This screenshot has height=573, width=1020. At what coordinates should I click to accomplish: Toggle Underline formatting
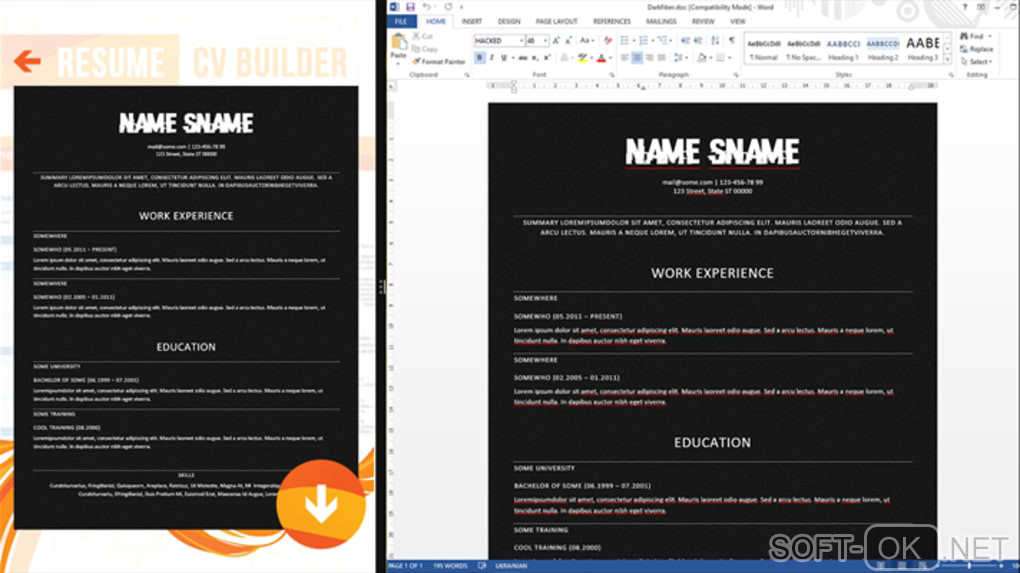click(x=503, y=58)
